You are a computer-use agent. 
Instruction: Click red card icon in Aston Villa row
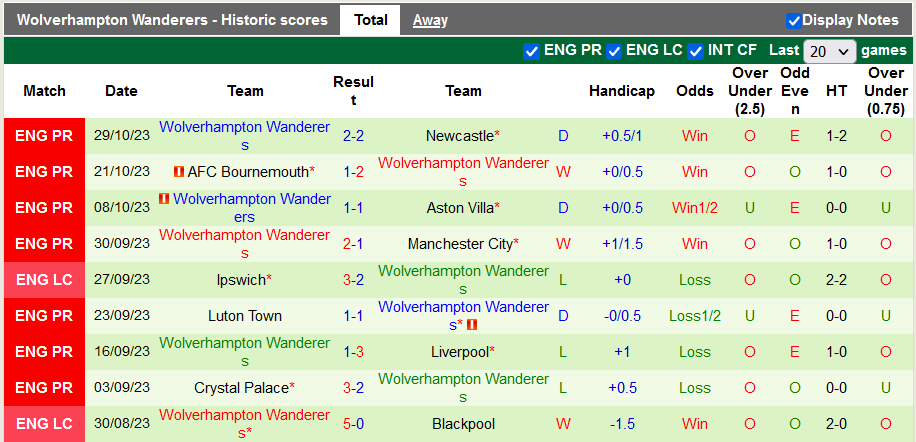[x=164, y=199]
